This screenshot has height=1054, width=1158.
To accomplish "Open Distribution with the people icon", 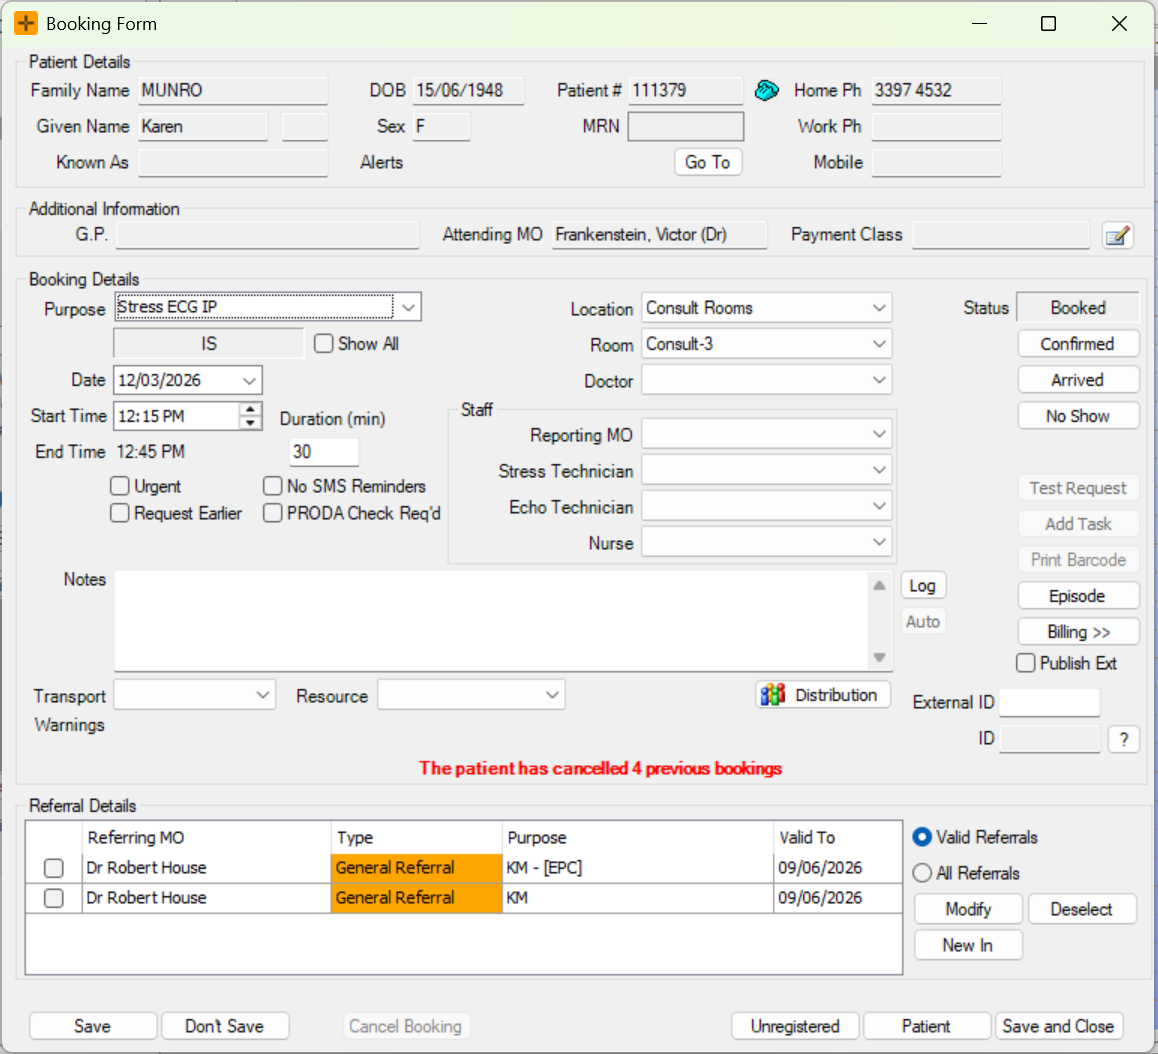I will (823, 695).
